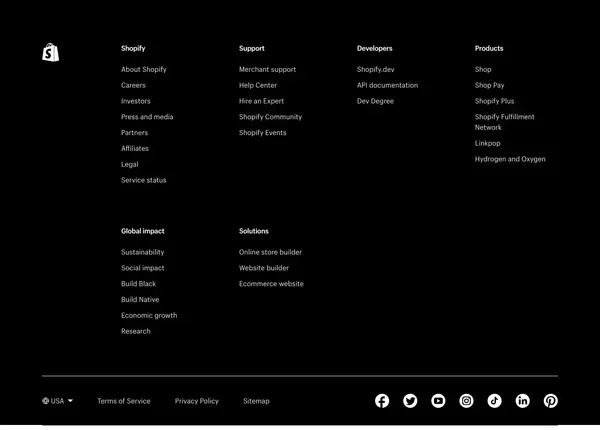
Task: Go to Shopify Plus link
Action: 494,101
